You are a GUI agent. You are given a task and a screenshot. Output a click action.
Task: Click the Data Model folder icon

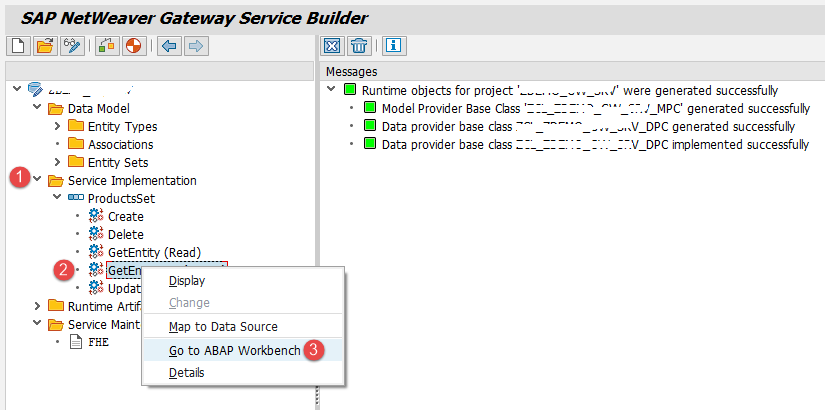(56, 109)
